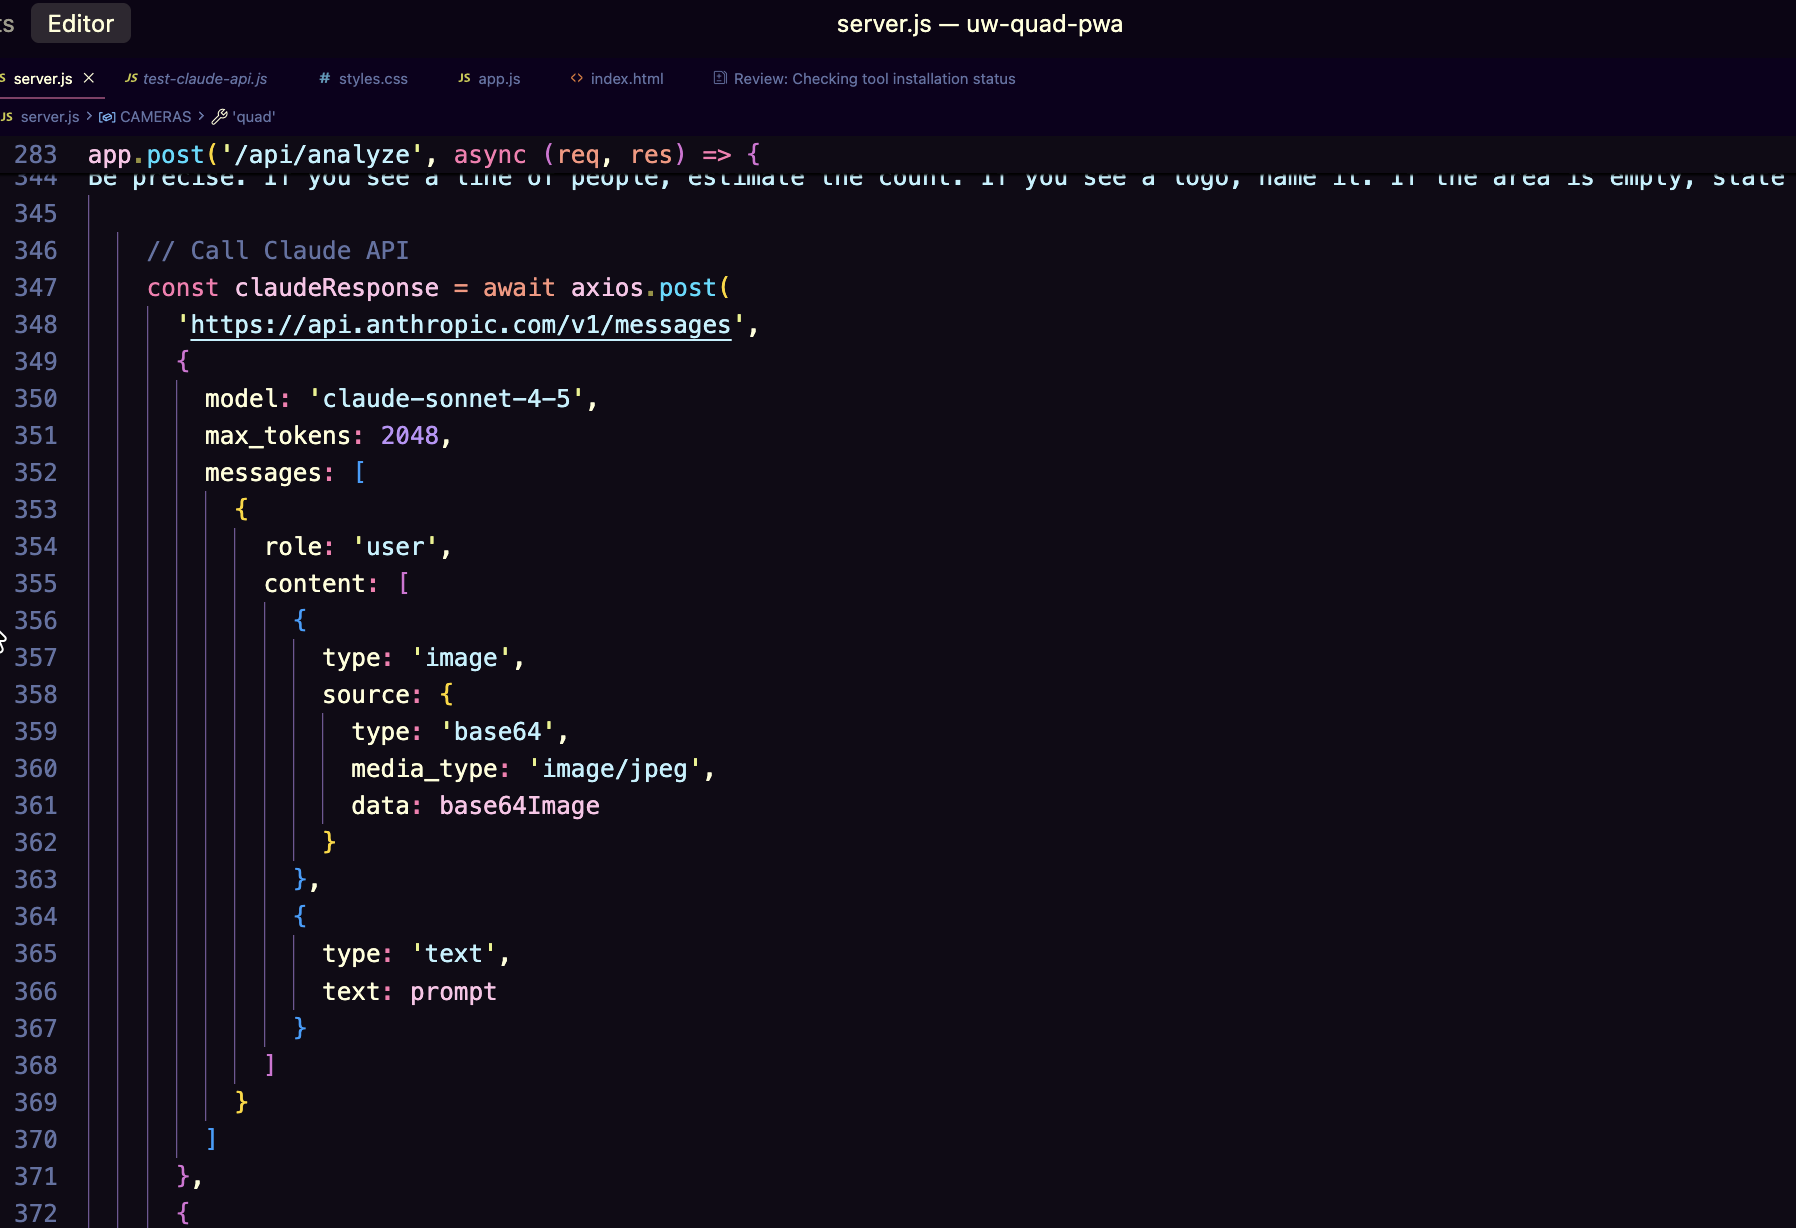Select the server.js tab
The height and width of the screenshot is (1228, 1796).
pyautogui.click(x=43, y=78)
